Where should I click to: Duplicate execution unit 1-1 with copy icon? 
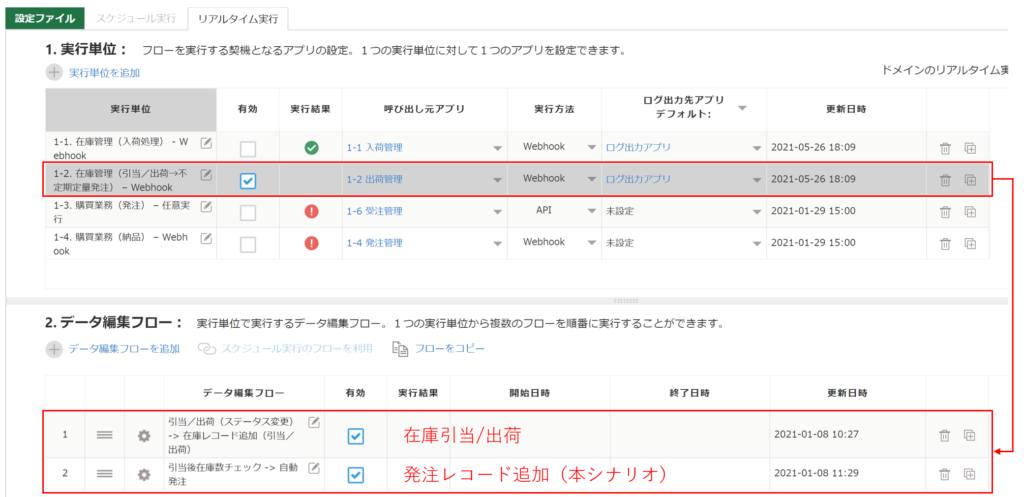tap(970, 148)
